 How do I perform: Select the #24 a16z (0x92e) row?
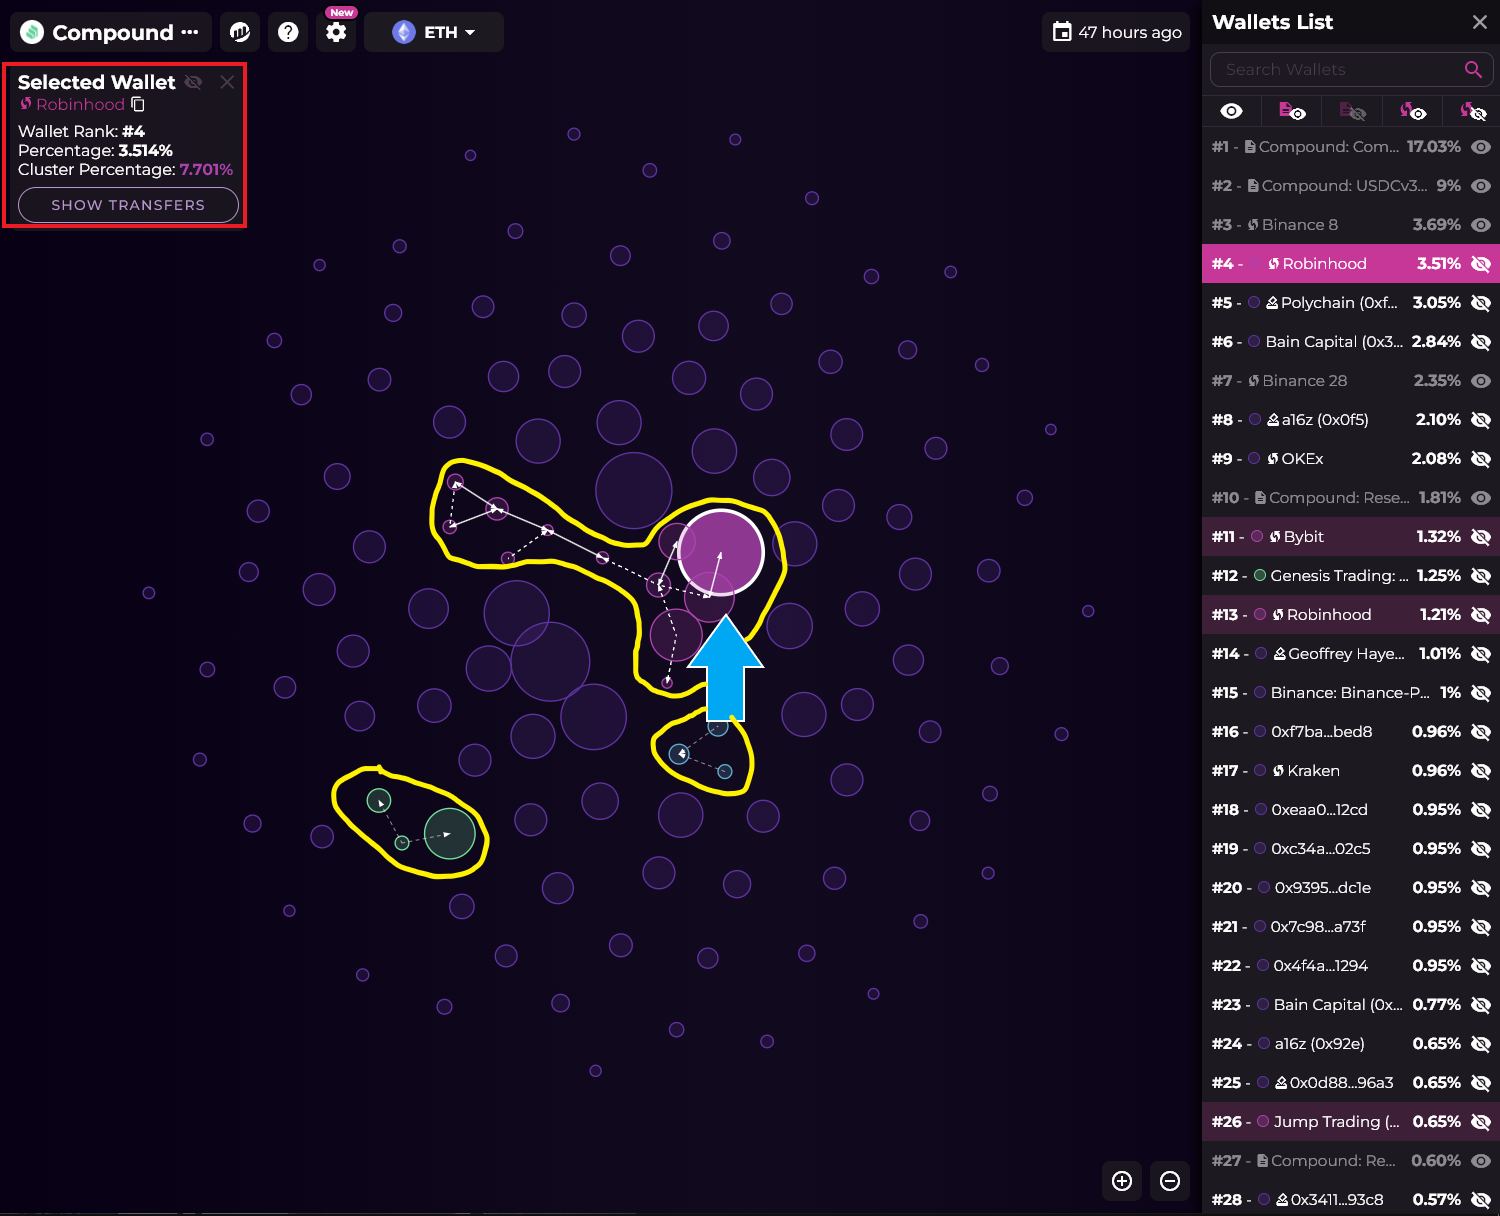point(1351,1044)
